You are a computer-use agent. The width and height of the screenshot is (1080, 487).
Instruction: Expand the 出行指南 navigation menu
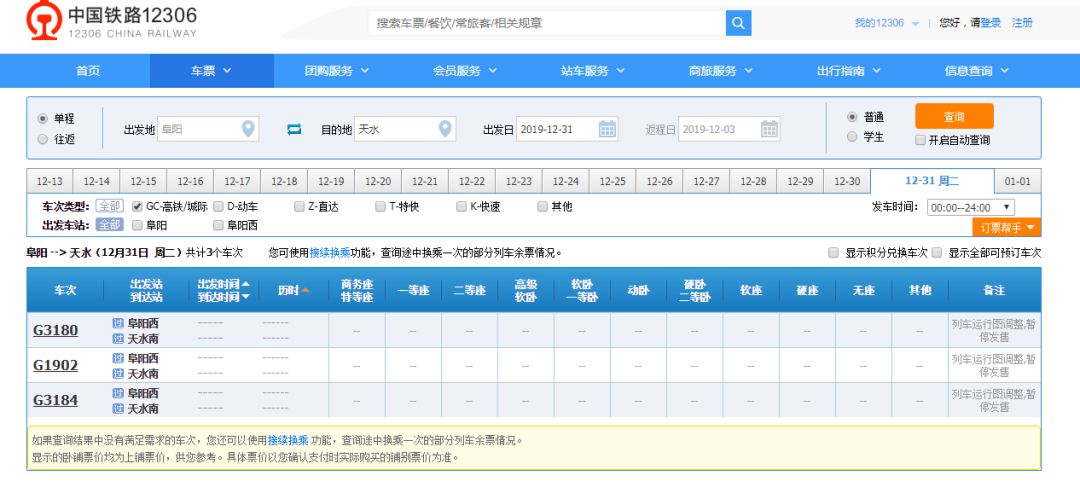[x=849, y=70]
